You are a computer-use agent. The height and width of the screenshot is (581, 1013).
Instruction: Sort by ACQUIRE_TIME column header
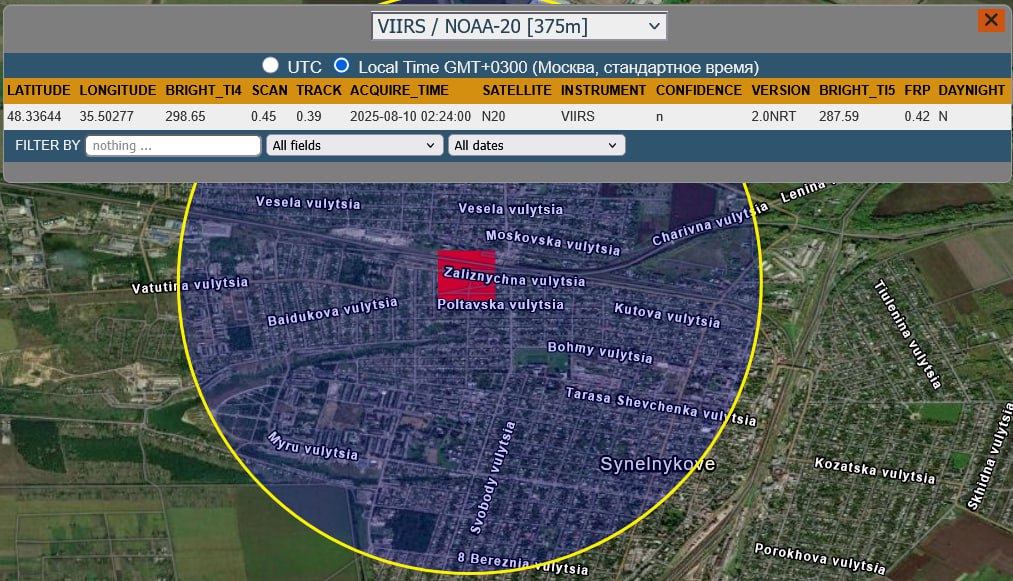(x=399, y=90)
